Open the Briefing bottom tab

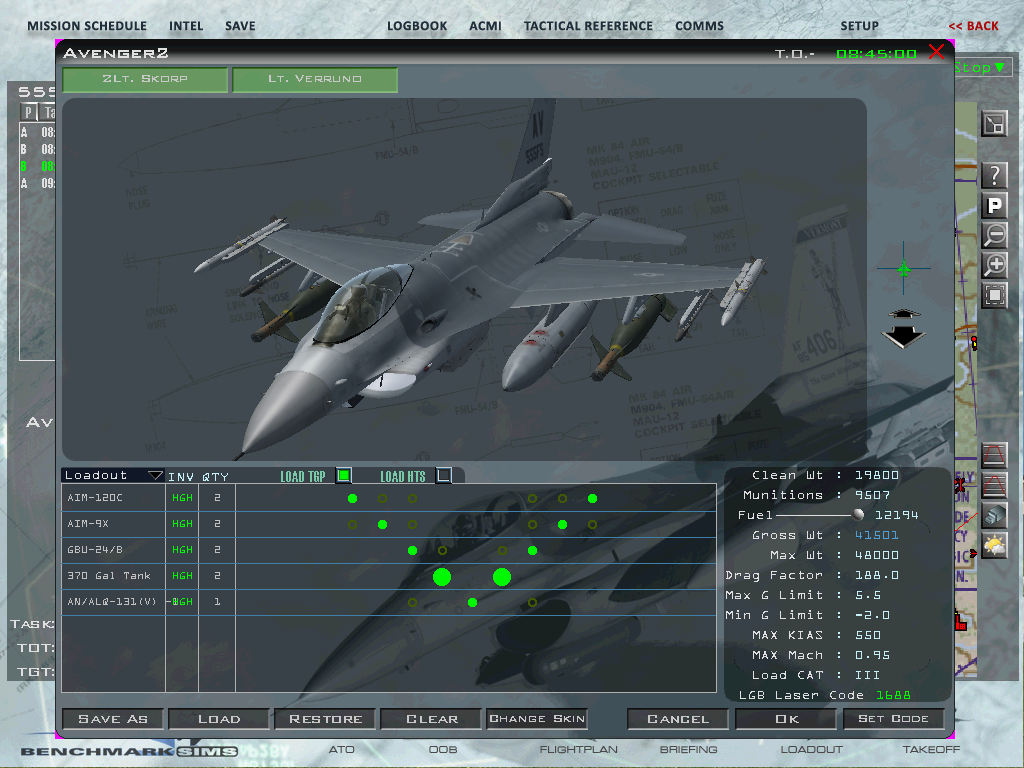[x=688, y=749]
